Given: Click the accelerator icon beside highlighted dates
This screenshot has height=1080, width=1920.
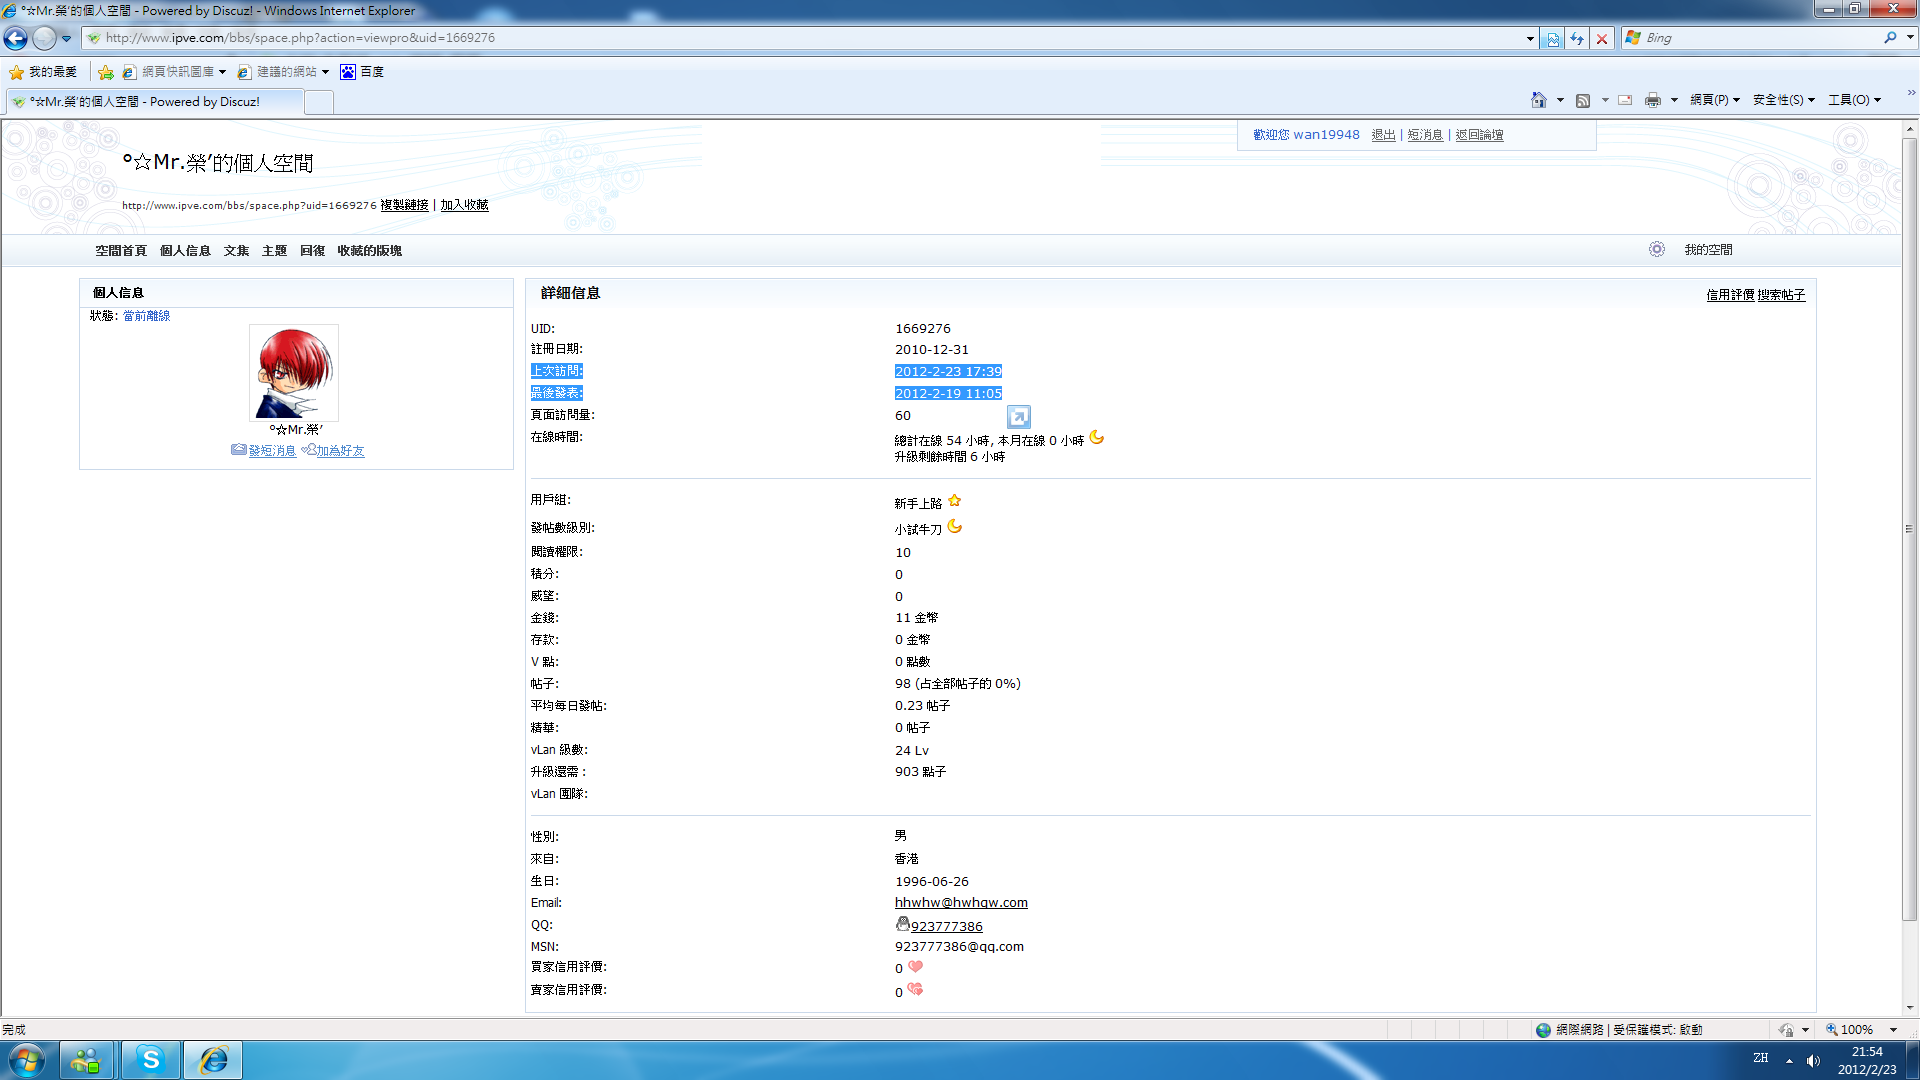Looking at the screenshot, I should 1018,416.
